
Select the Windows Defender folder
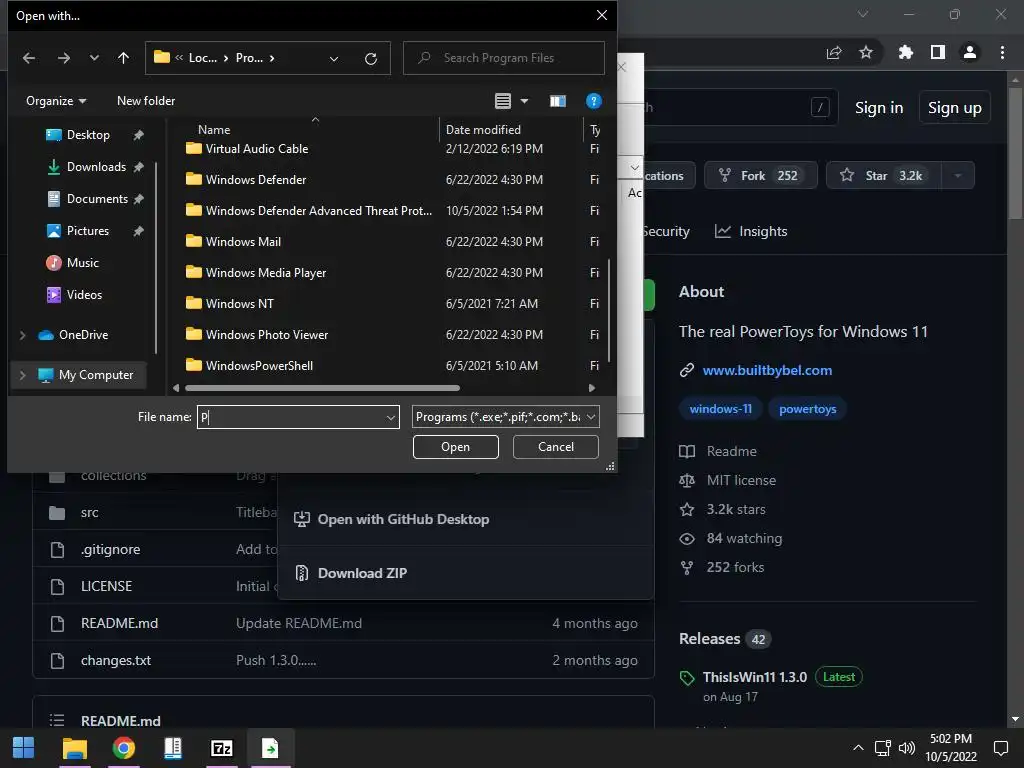[255, 180]
